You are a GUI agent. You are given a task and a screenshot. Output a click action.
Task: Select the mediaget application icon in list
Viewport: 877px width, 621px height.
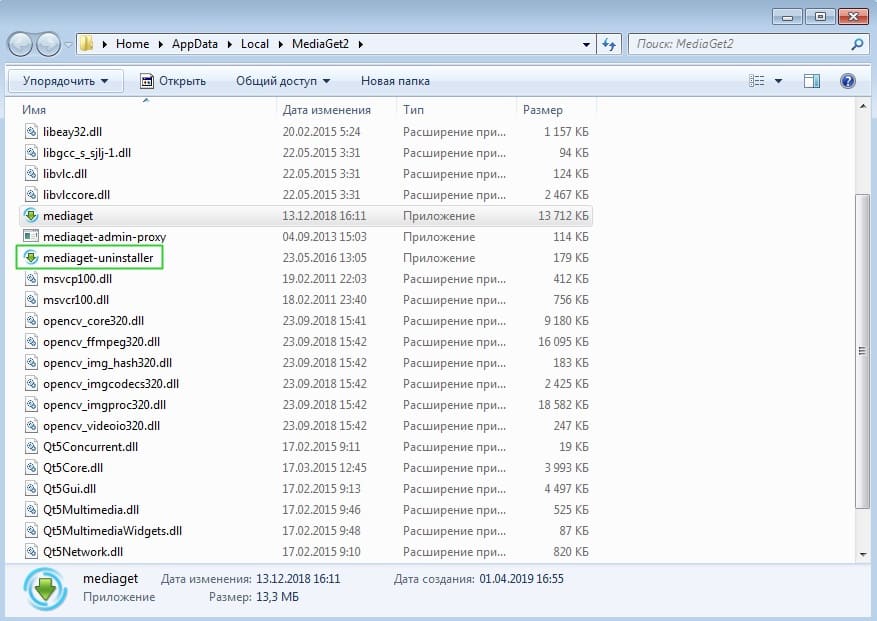(31, 215)
